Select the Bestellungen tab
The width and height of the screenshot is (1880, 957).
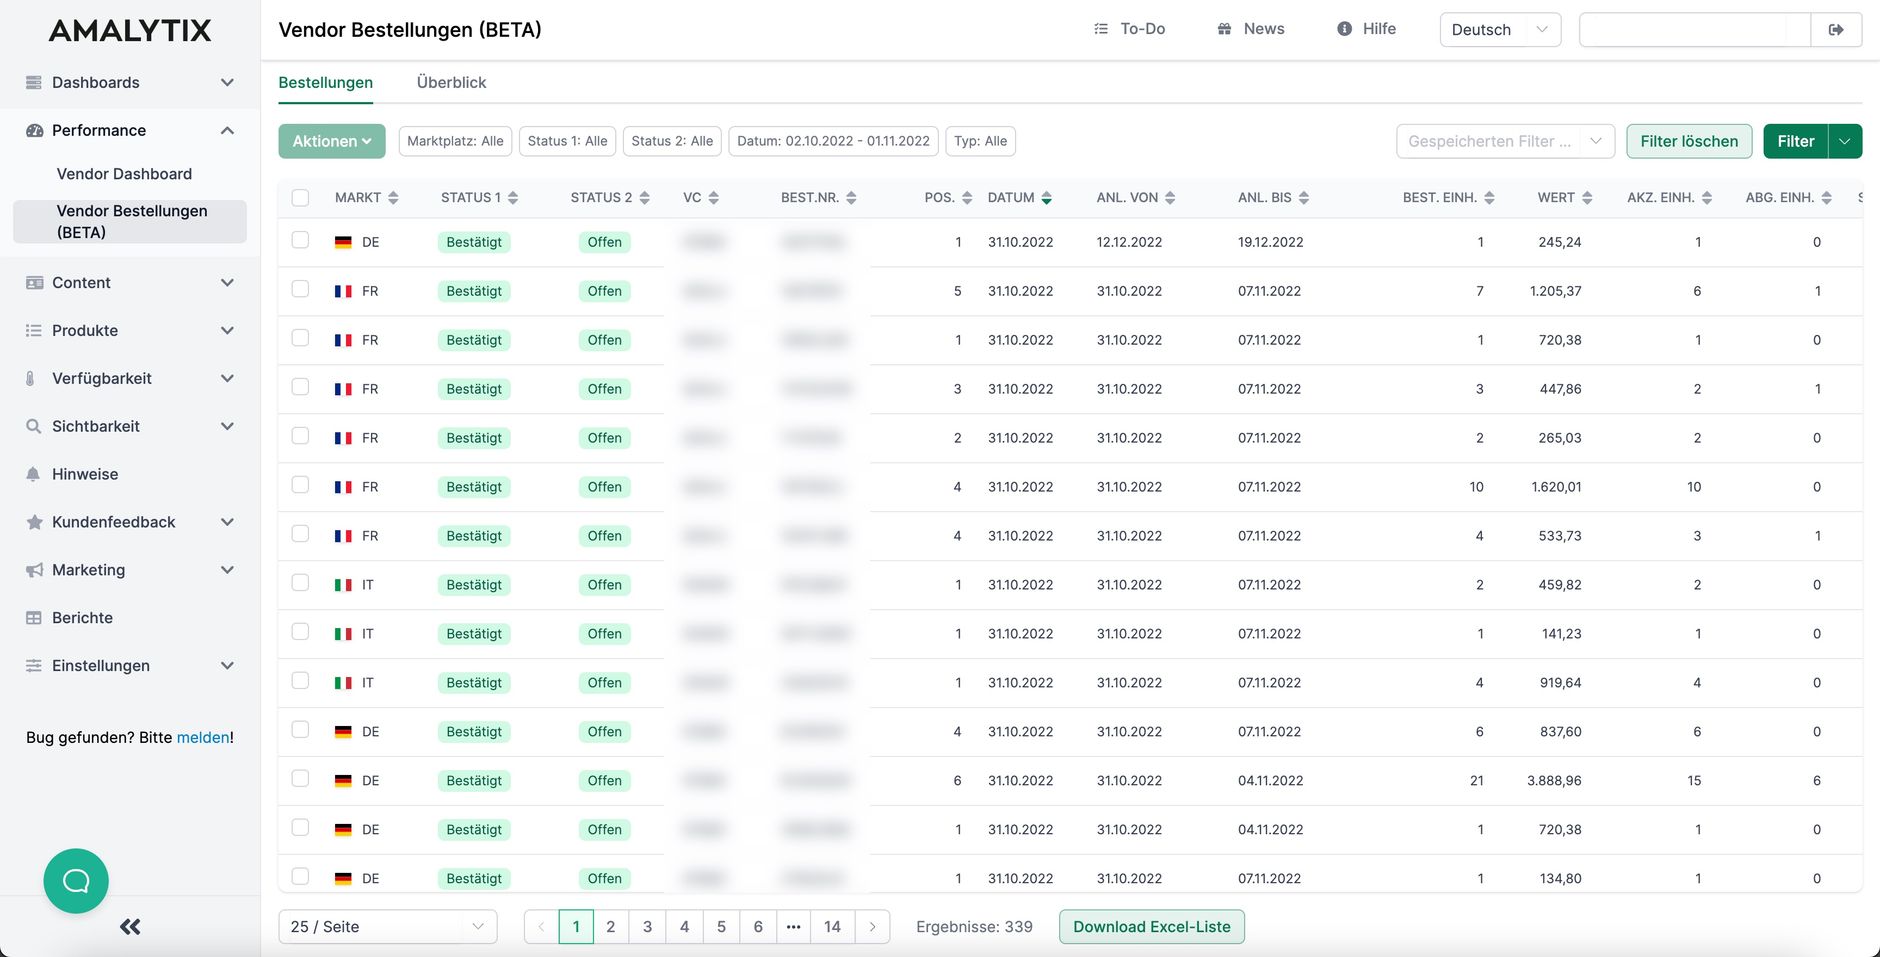point(326,82)
